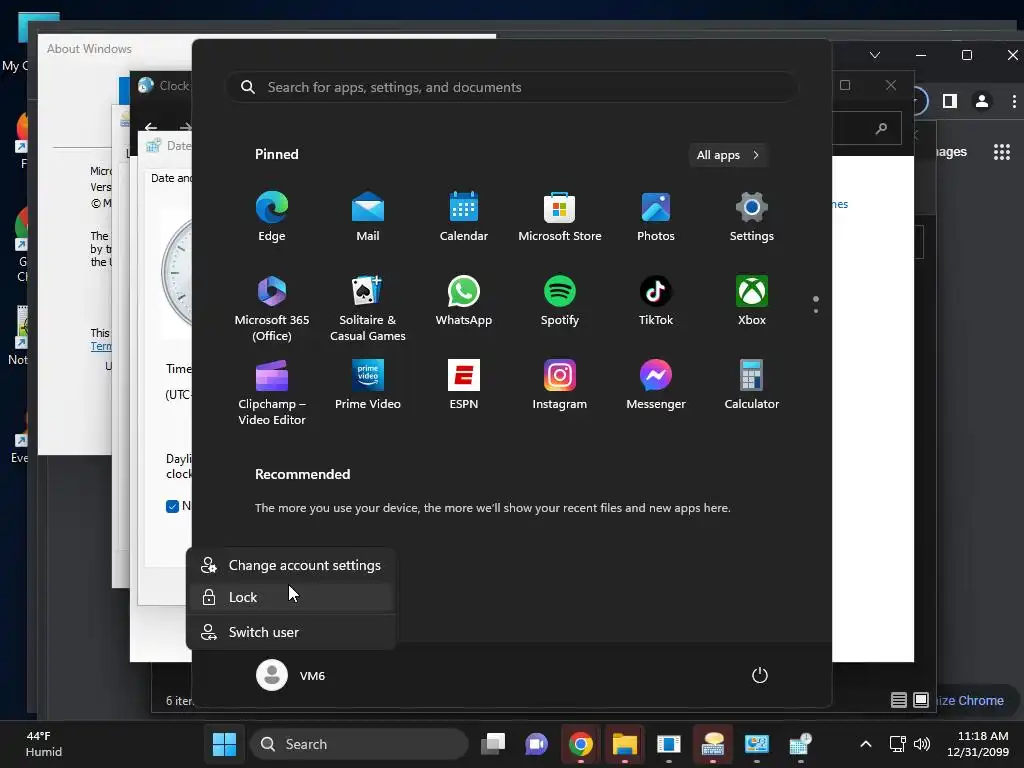
Task: Click the search magnifier in background window
Action: (x=882, y=128)
